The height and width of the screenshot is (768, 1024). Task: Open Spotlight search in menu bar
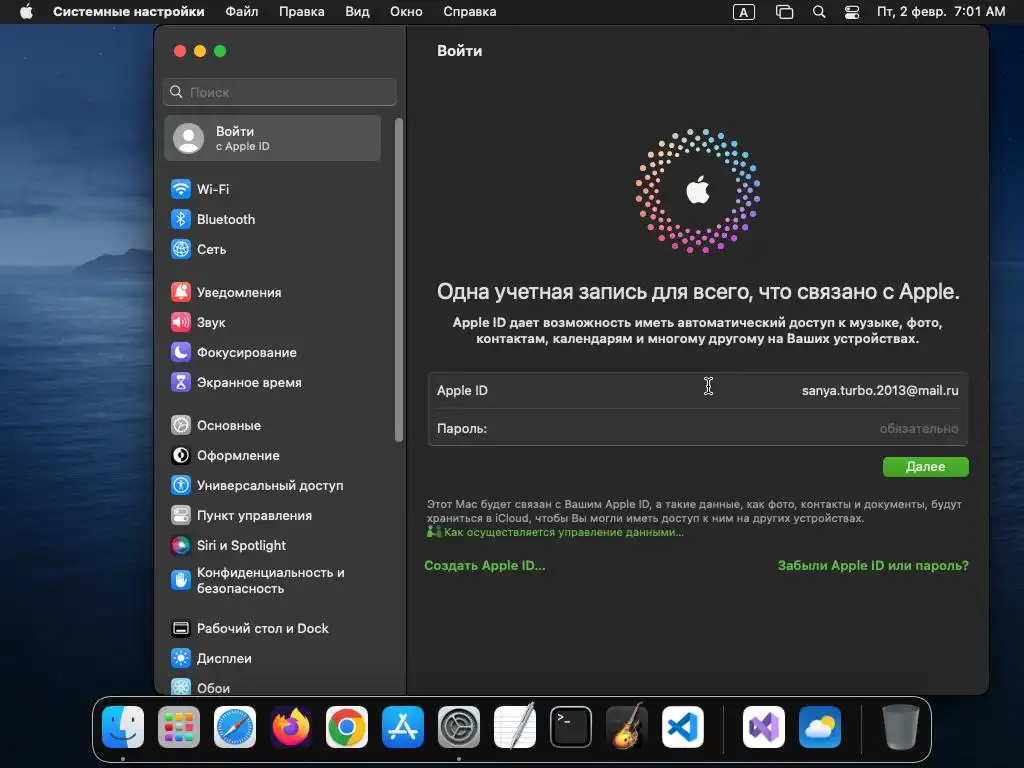[819, 12]
